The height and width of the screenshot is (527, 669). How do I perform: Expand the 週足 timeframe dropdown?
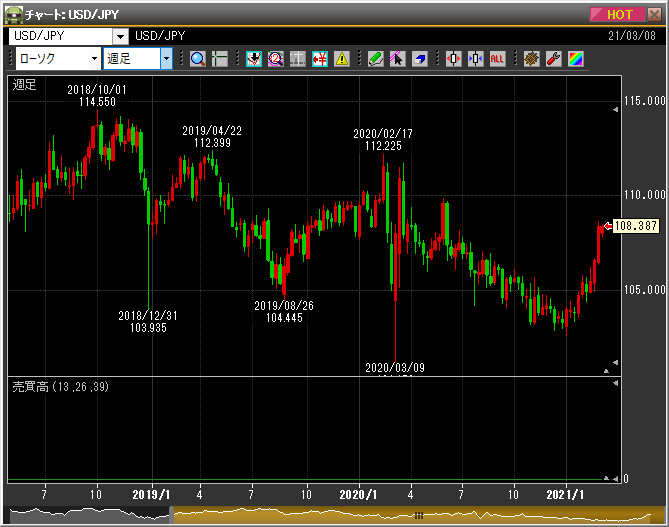pyautogui.click(x=166, y=59)
